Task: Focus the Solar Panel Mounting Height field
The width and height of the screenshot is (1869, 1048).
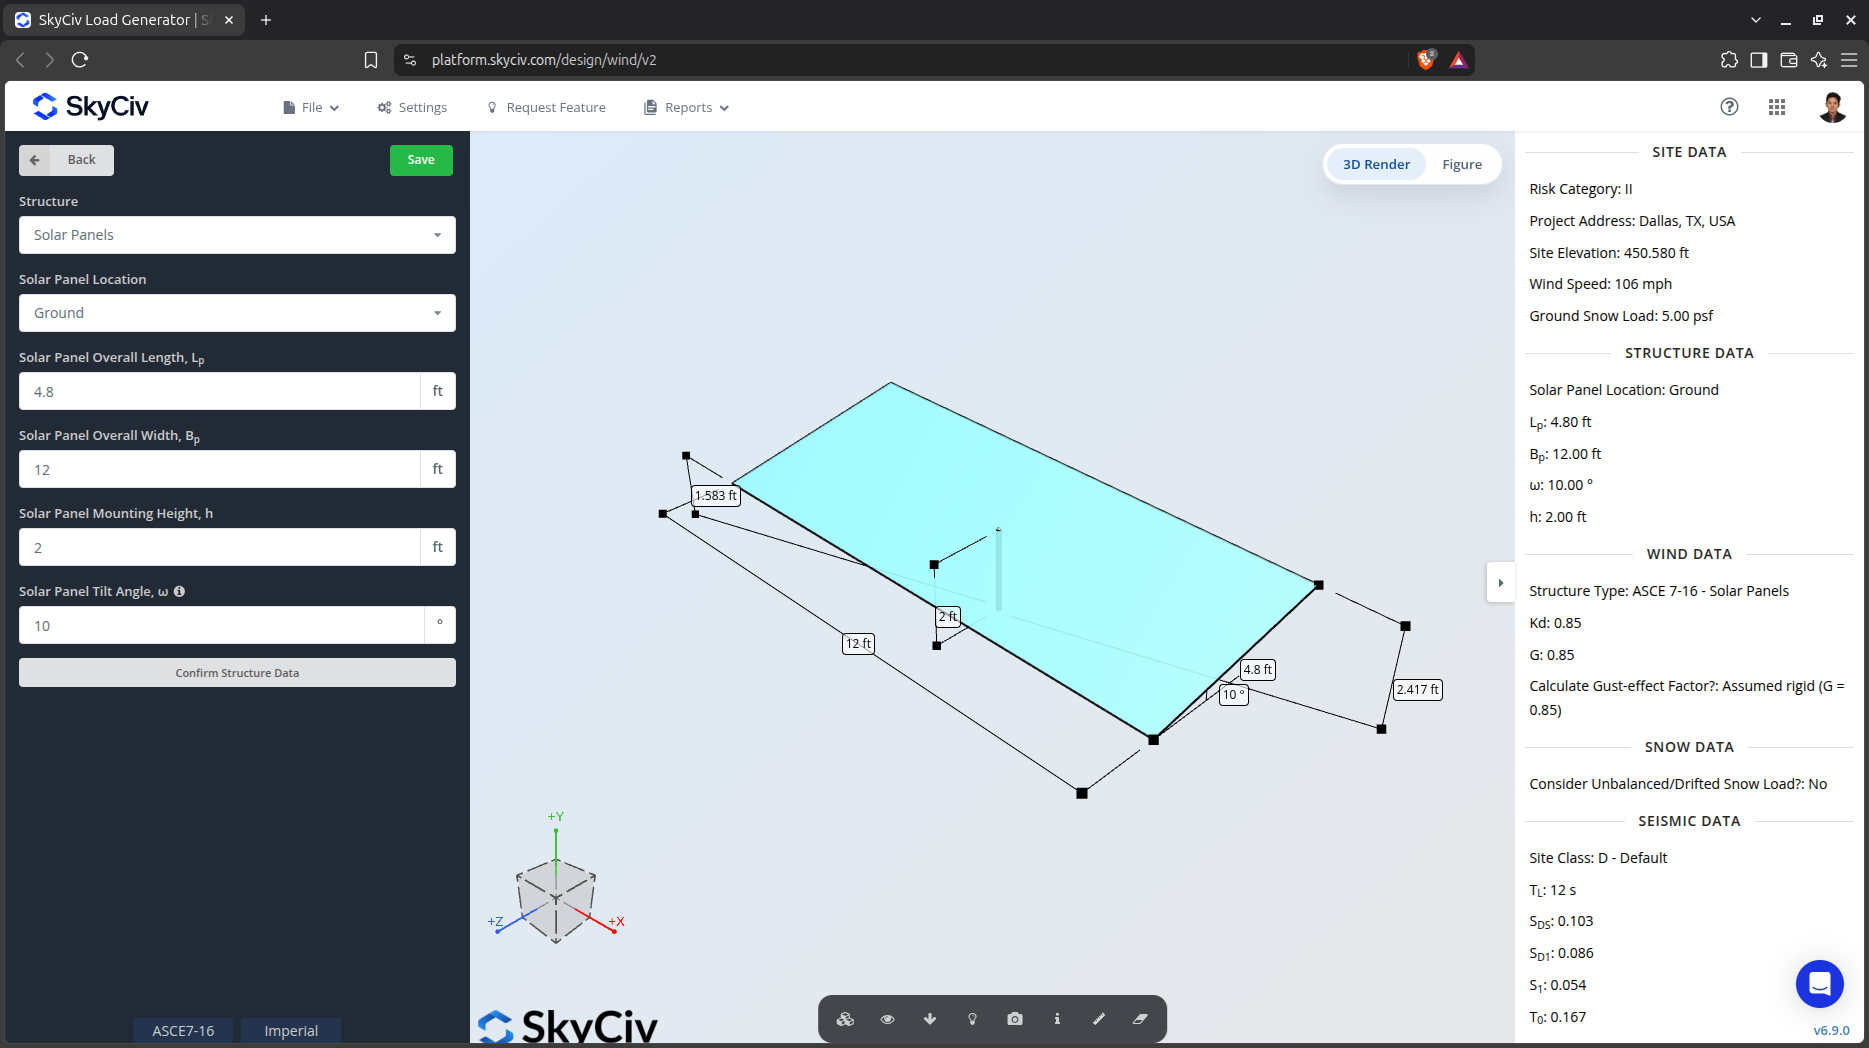Action: tap(220, 547)
